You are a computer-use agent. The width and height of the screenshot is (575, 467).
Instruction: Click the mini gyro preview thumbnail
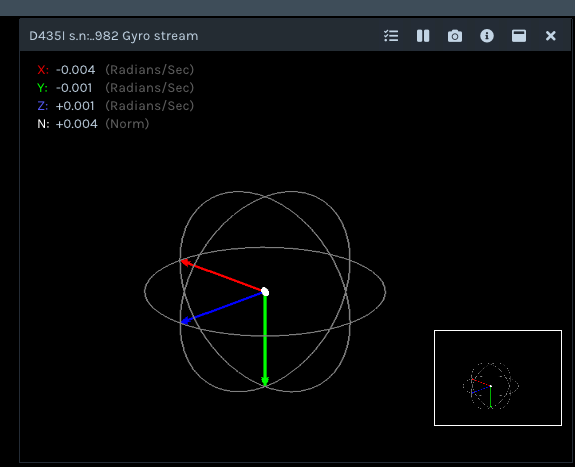point(498,378)
